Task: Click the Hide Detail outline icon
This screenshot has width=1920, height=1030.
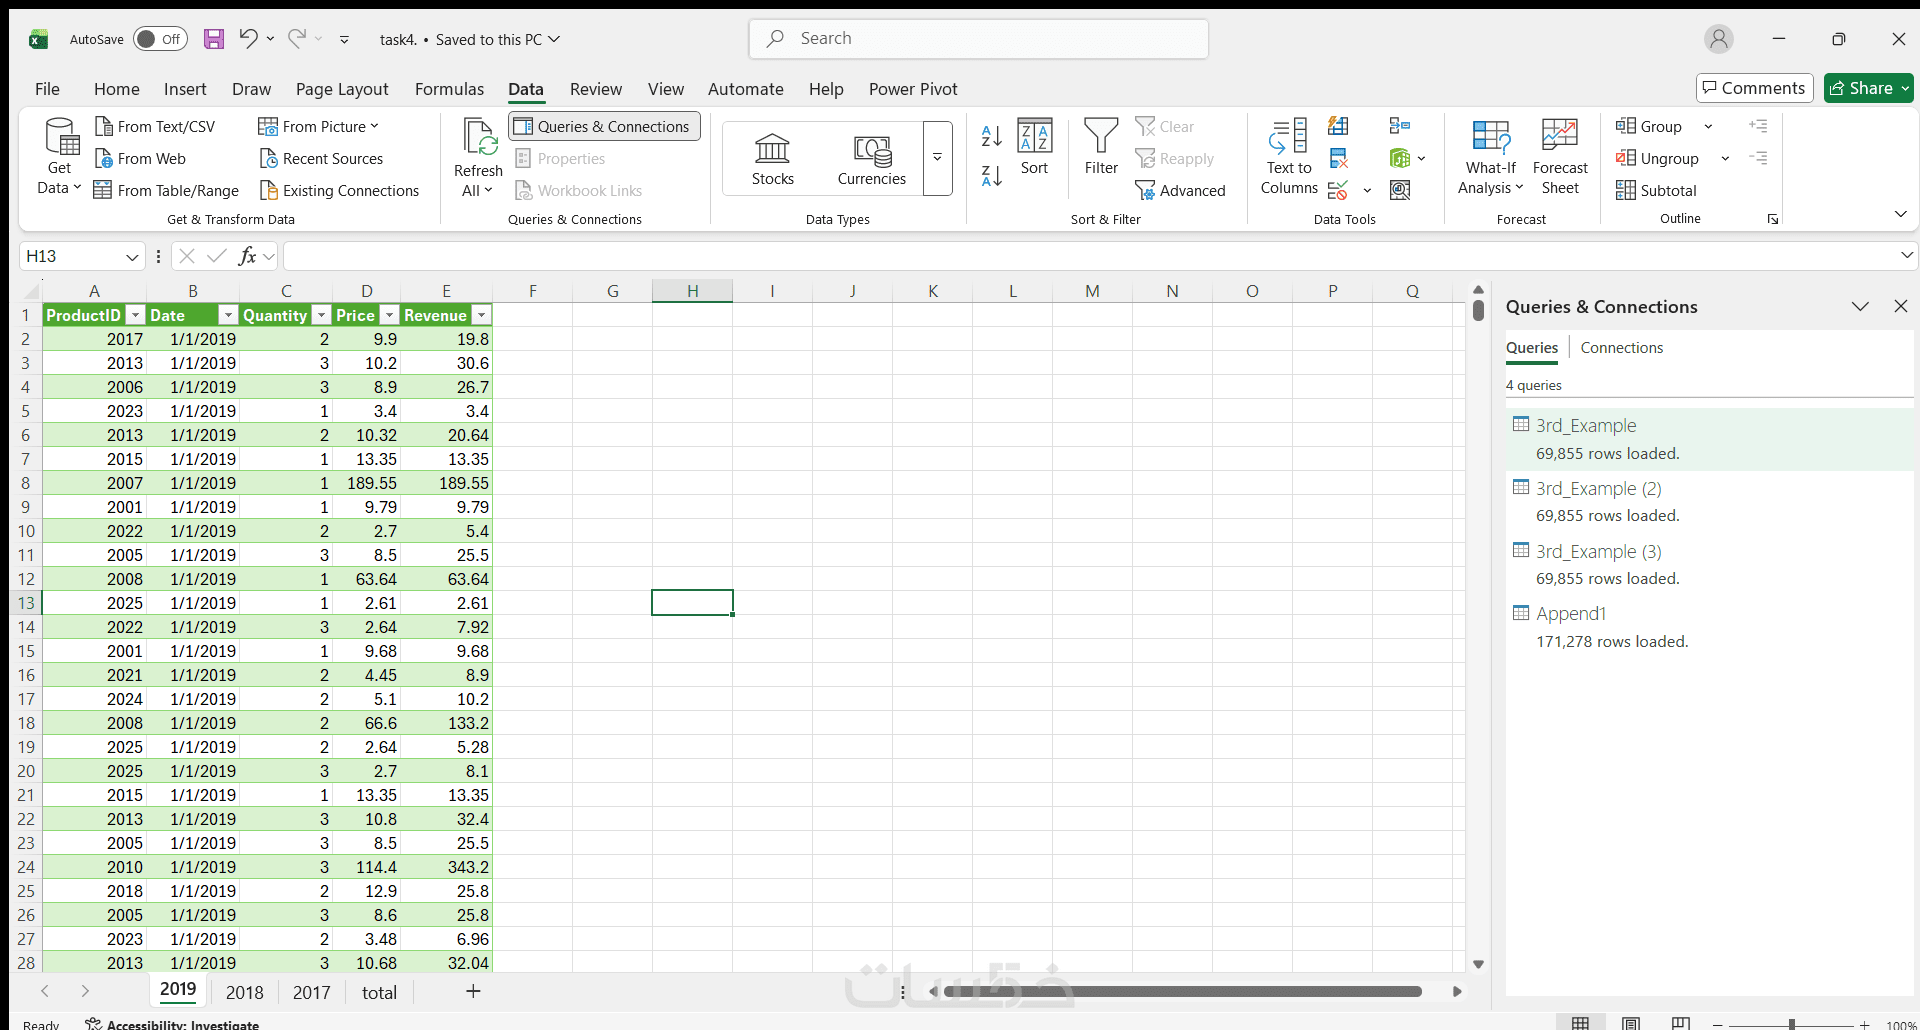Action: pos(1758,158)
